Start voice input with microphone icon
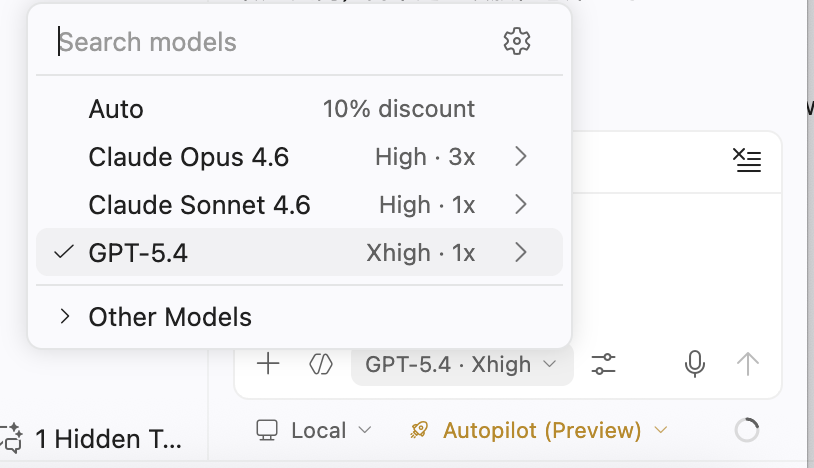Screen dimensions: 814x468 pos(695,364)
